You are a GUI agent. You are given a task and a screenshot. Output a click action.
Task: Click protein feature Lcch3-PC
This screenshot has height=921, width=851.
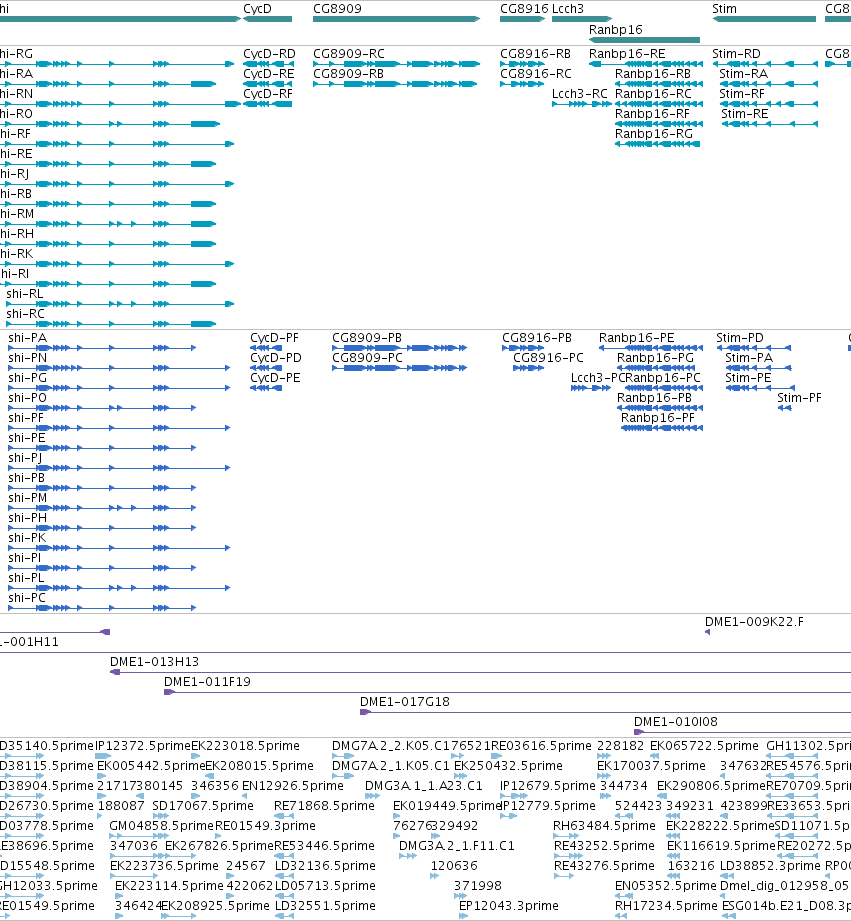tap(598, 378)
